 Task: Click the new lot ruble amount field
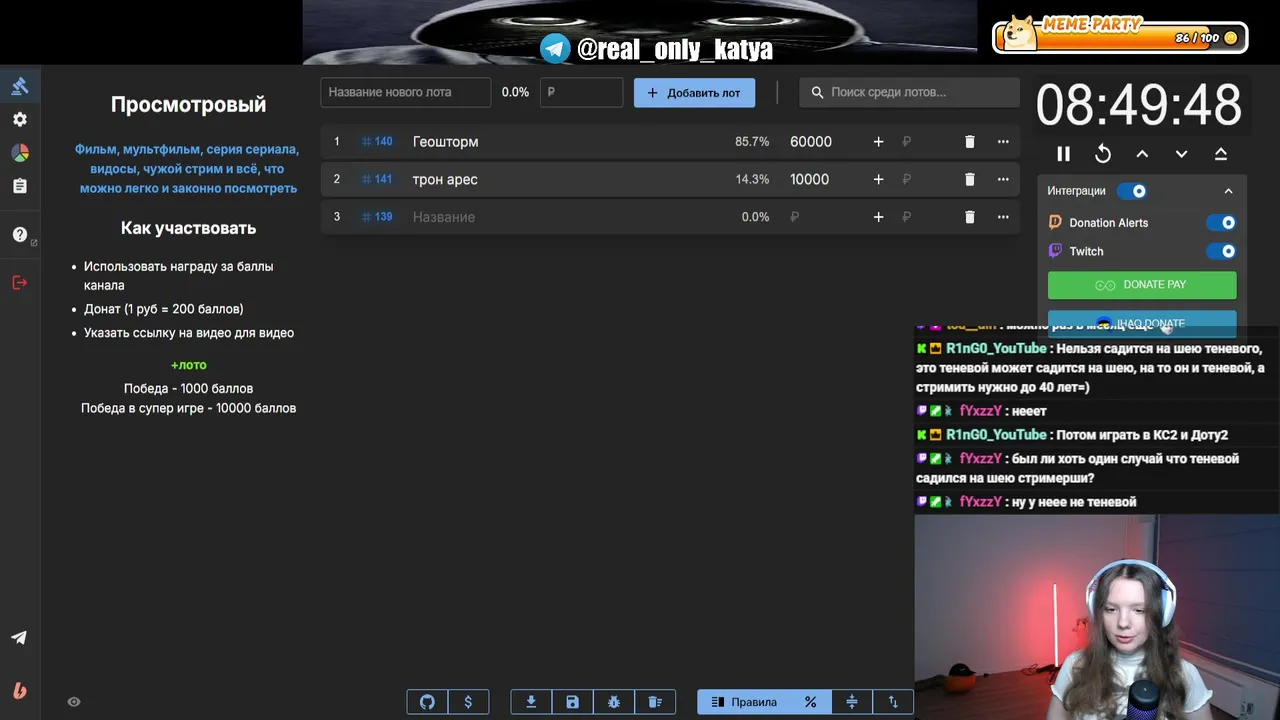pos(581,92)
